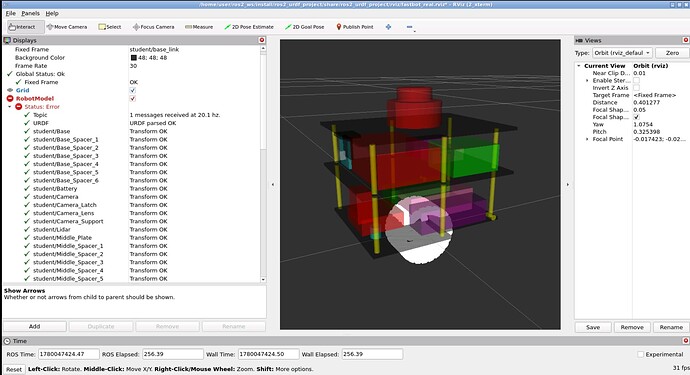Choose the Select tool
Viewport: 690px width, 375px height.
coord(110,27)
